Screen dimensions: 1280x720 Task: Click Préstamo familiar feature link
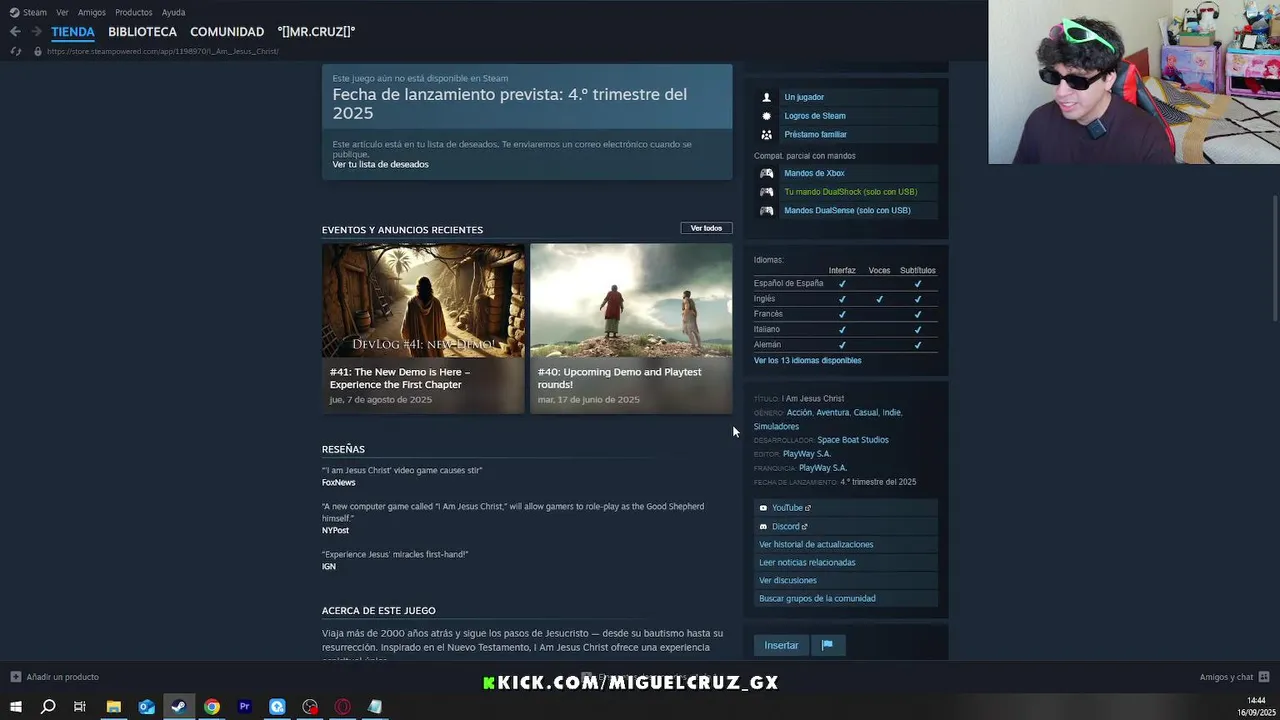point(815,134)
